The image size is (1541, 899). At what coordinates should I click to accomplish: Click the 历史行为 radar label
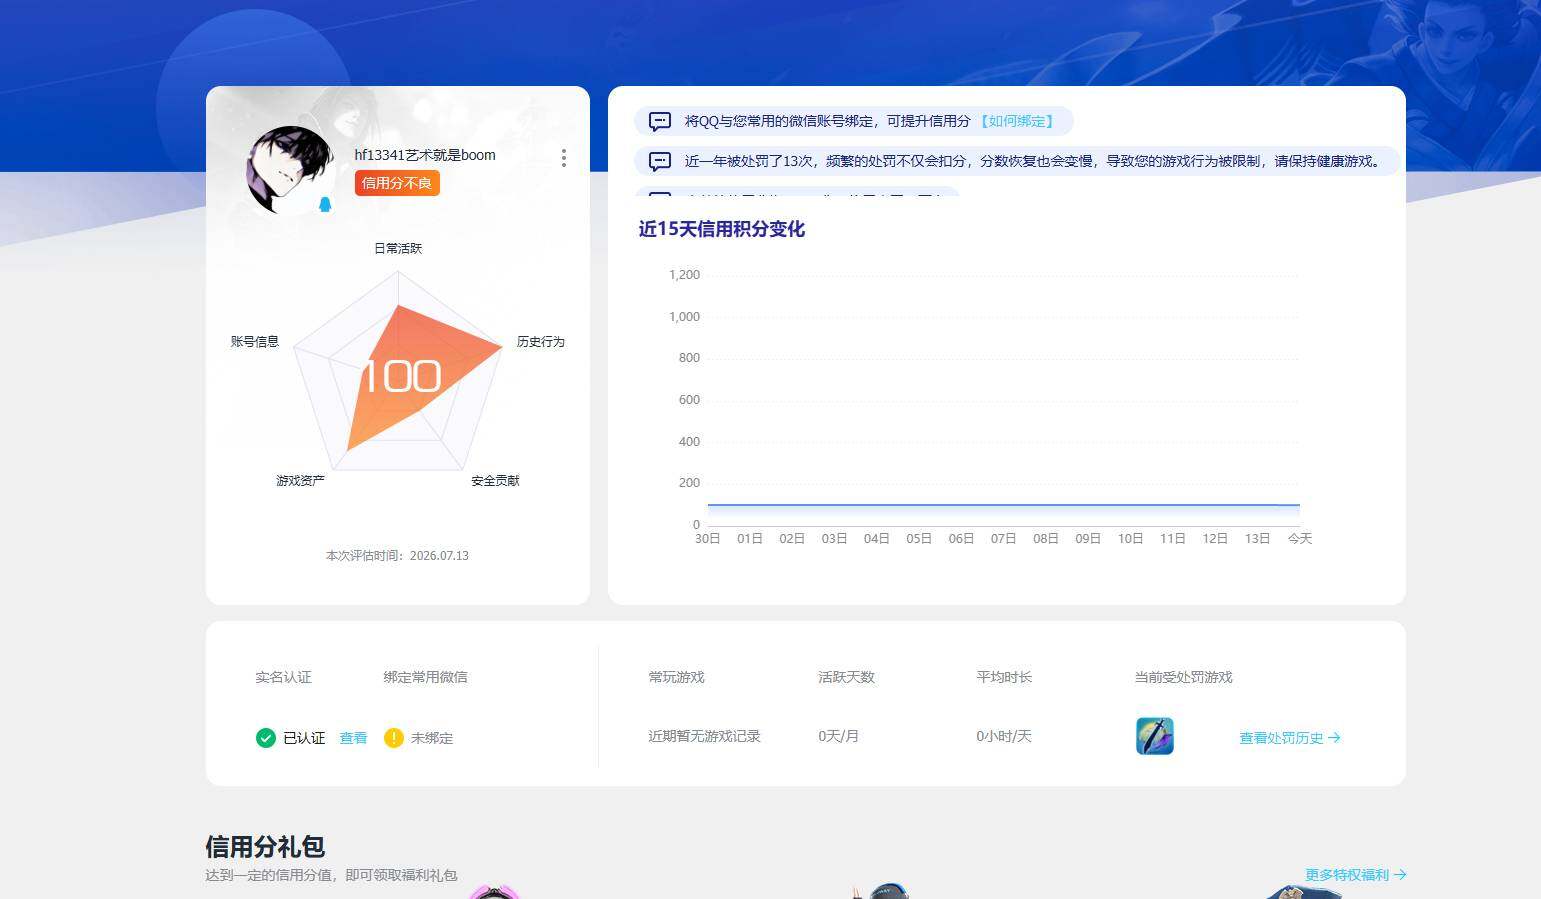tap(541, 342)
